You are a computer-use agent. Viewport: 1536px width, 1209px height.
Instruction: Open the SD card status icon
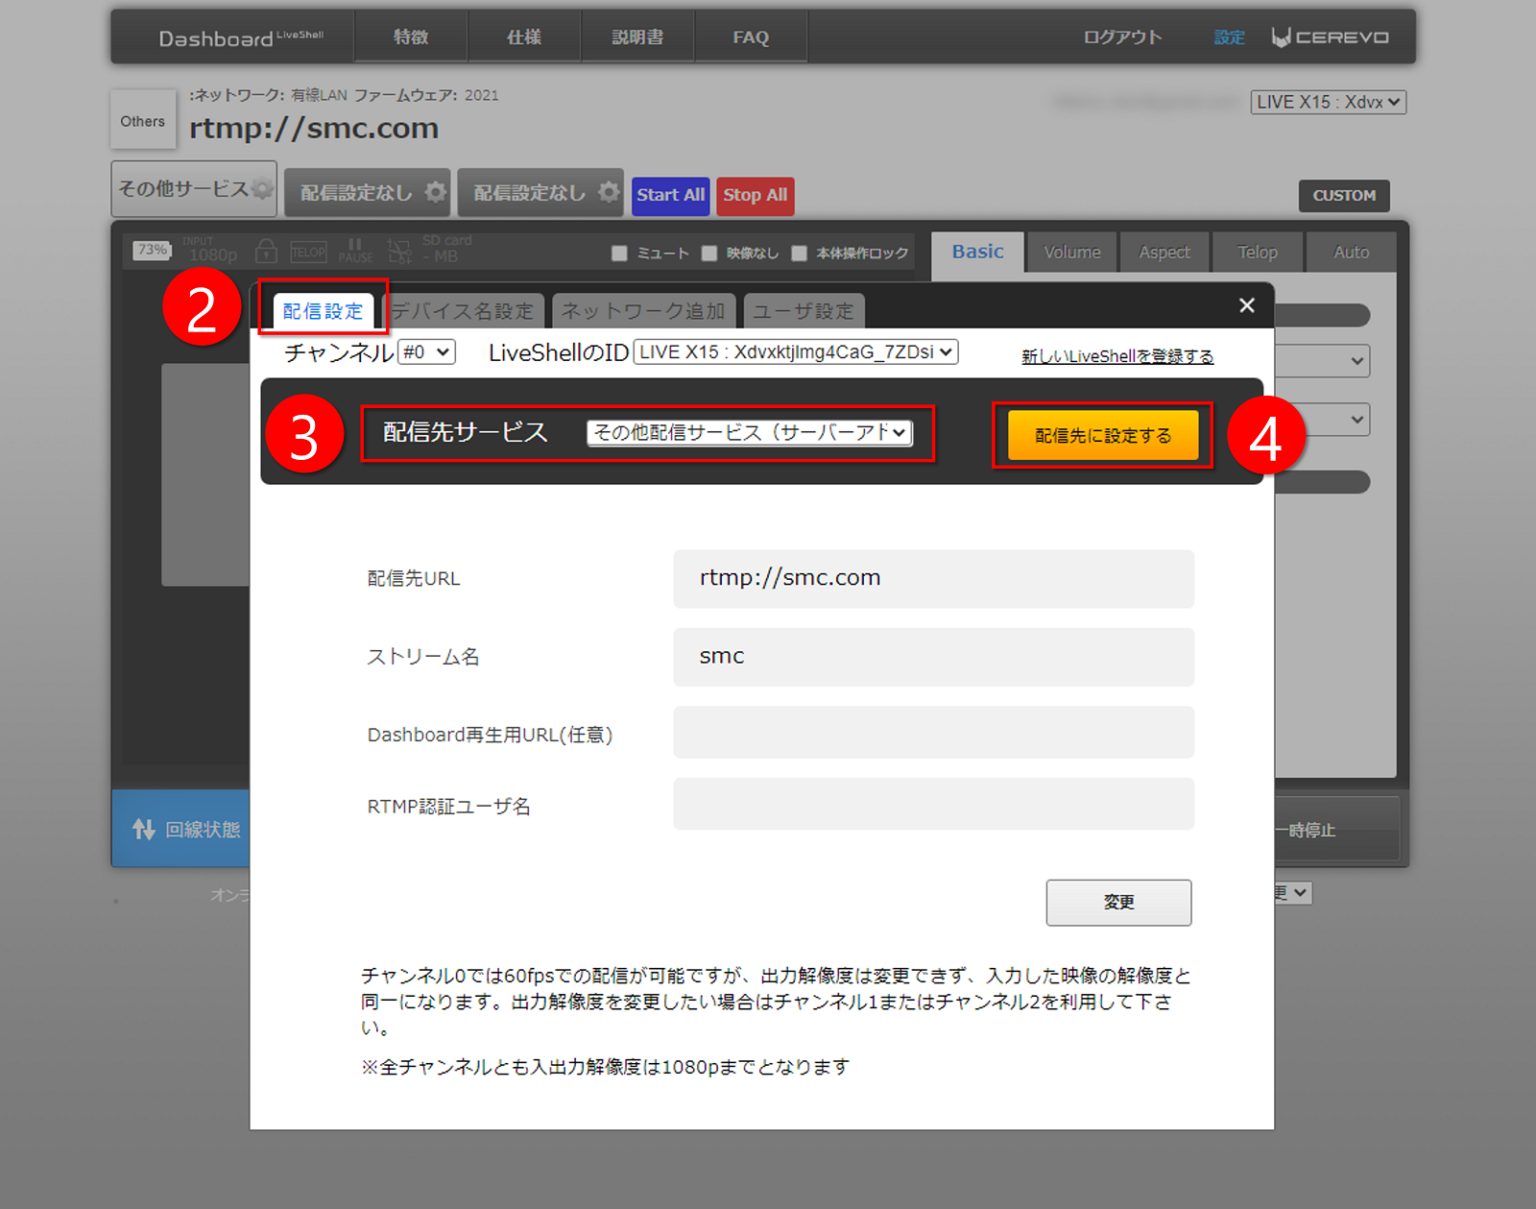[x=399, y=250]
